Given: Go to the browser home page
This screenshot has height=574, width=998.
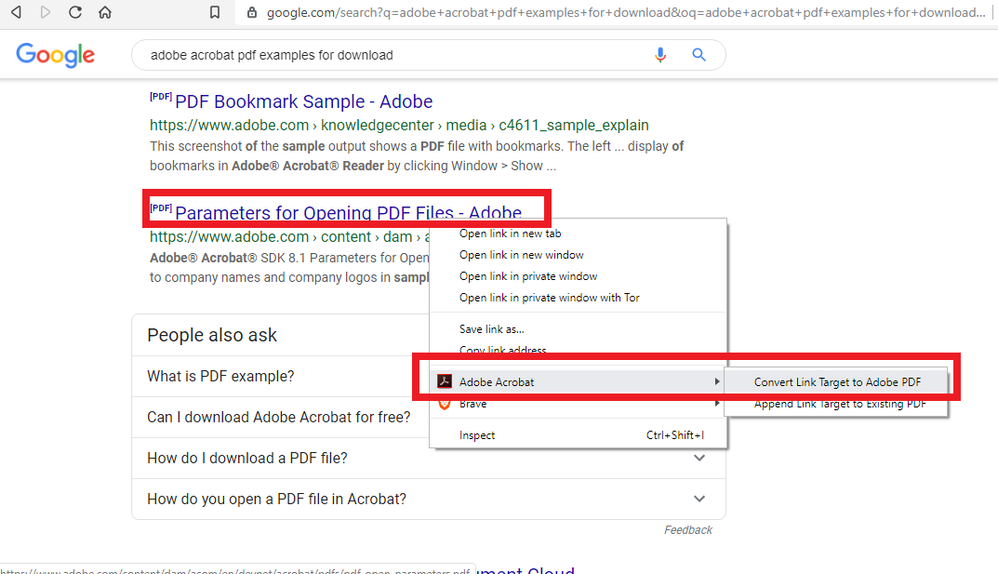Looking at the screenshot, I should 105,13.
